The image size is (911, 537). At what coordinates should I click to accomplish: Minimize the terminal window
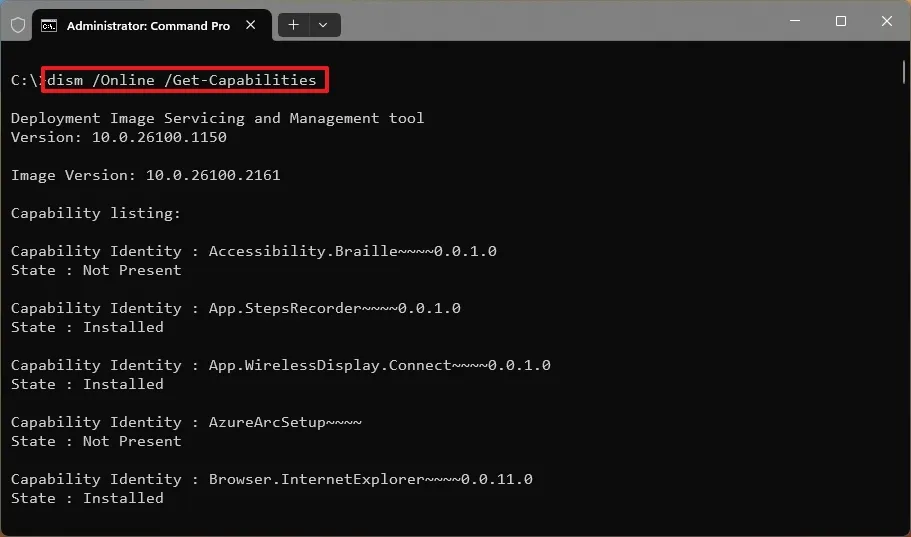point(795,21)
